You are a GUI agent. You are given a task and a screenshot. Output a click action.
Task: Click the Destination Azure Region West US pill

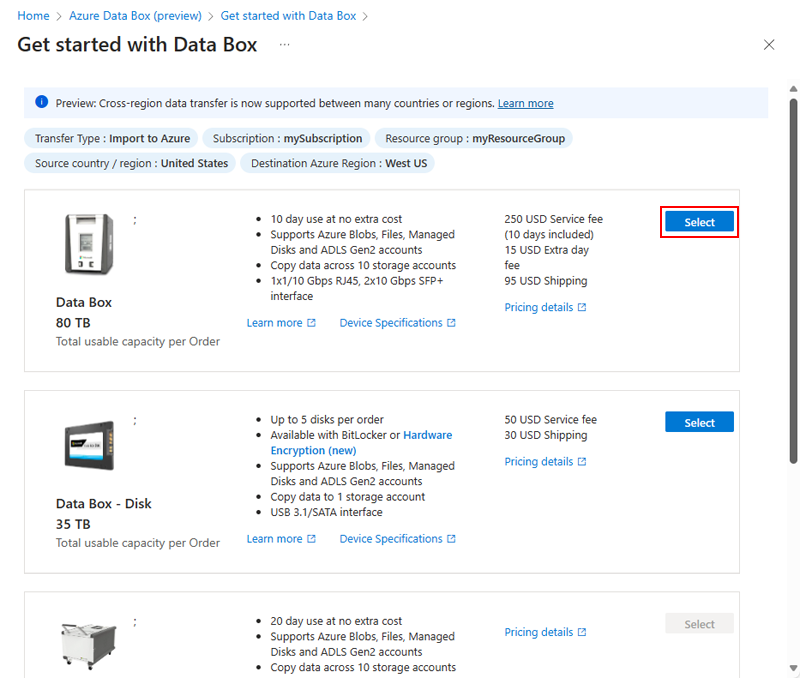[338, 163]
